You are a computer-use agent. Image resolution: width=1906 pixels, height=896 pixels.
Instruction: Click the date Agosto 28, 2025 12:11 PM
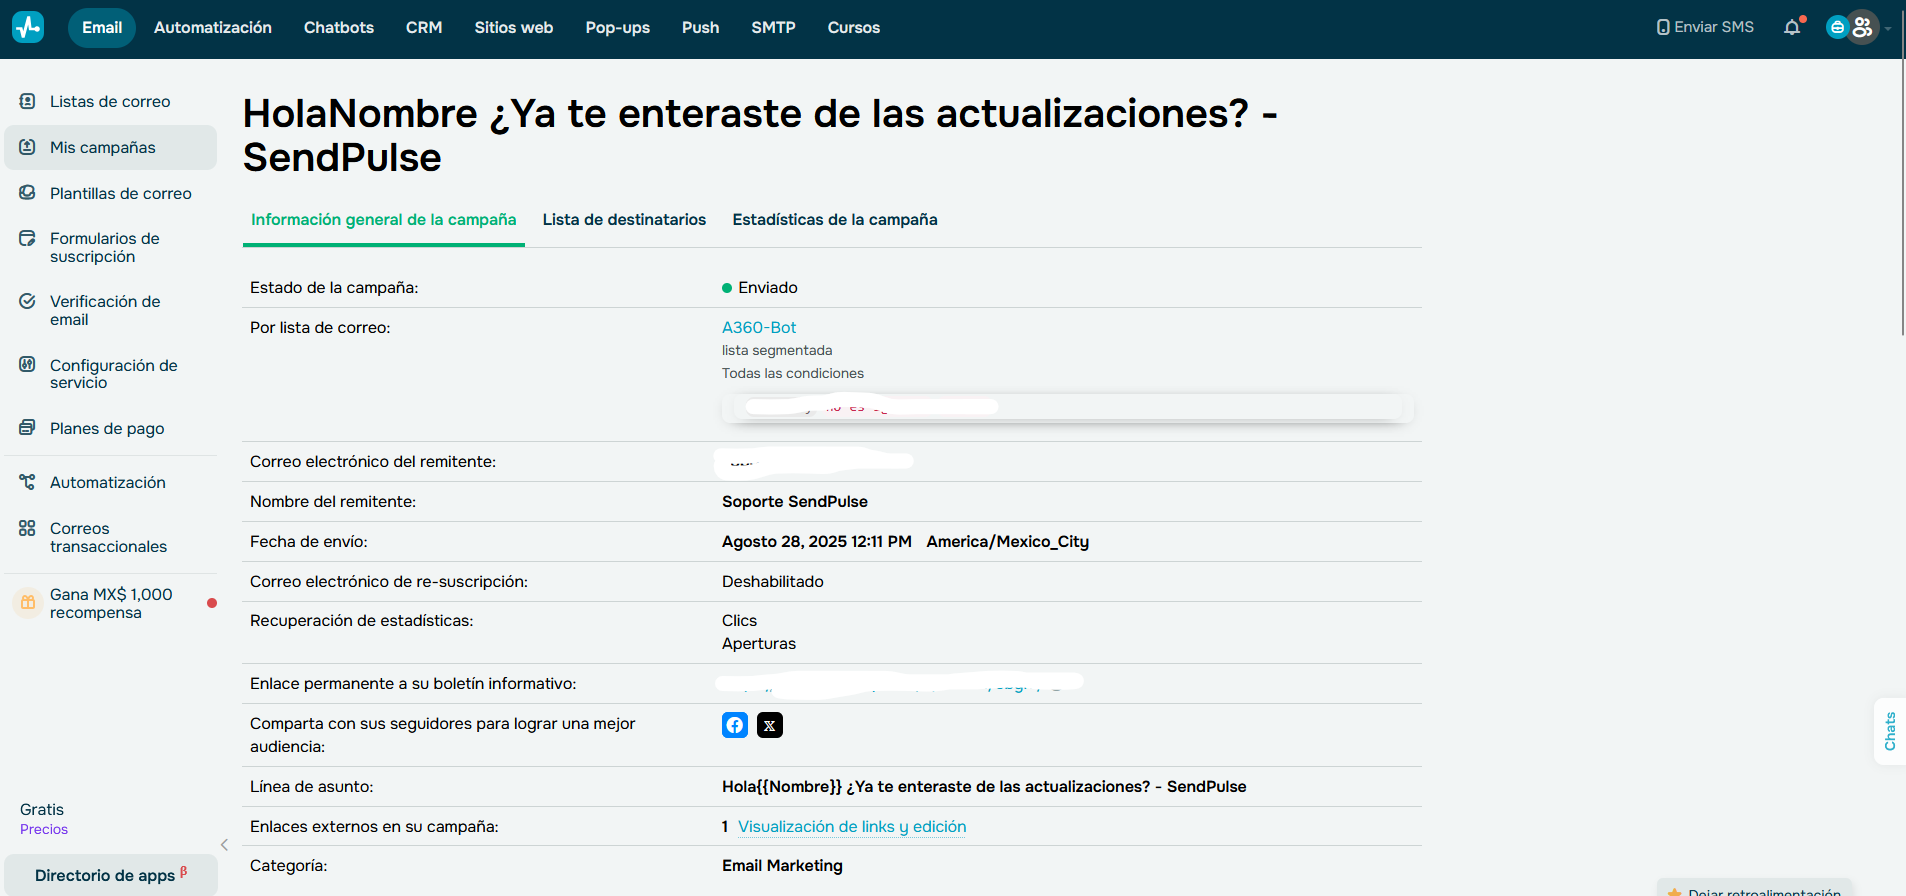(x=817, y=541)
